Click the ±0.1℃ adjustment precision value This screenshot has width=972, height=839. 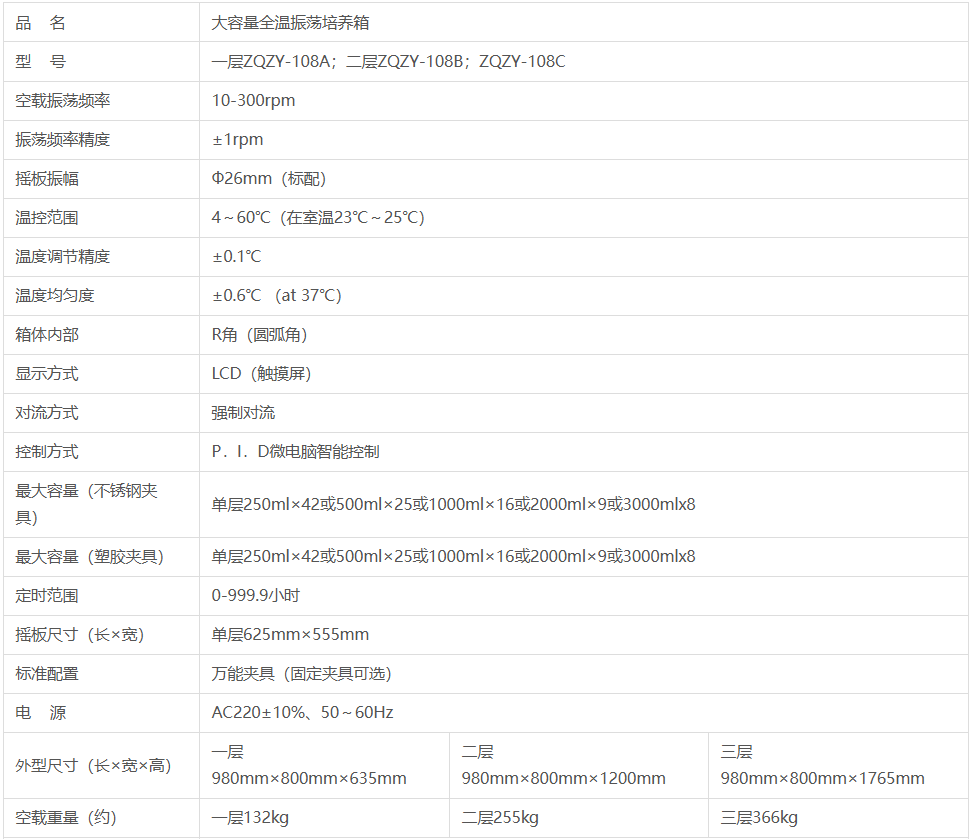pyautogui.click(x=236, y=256)
